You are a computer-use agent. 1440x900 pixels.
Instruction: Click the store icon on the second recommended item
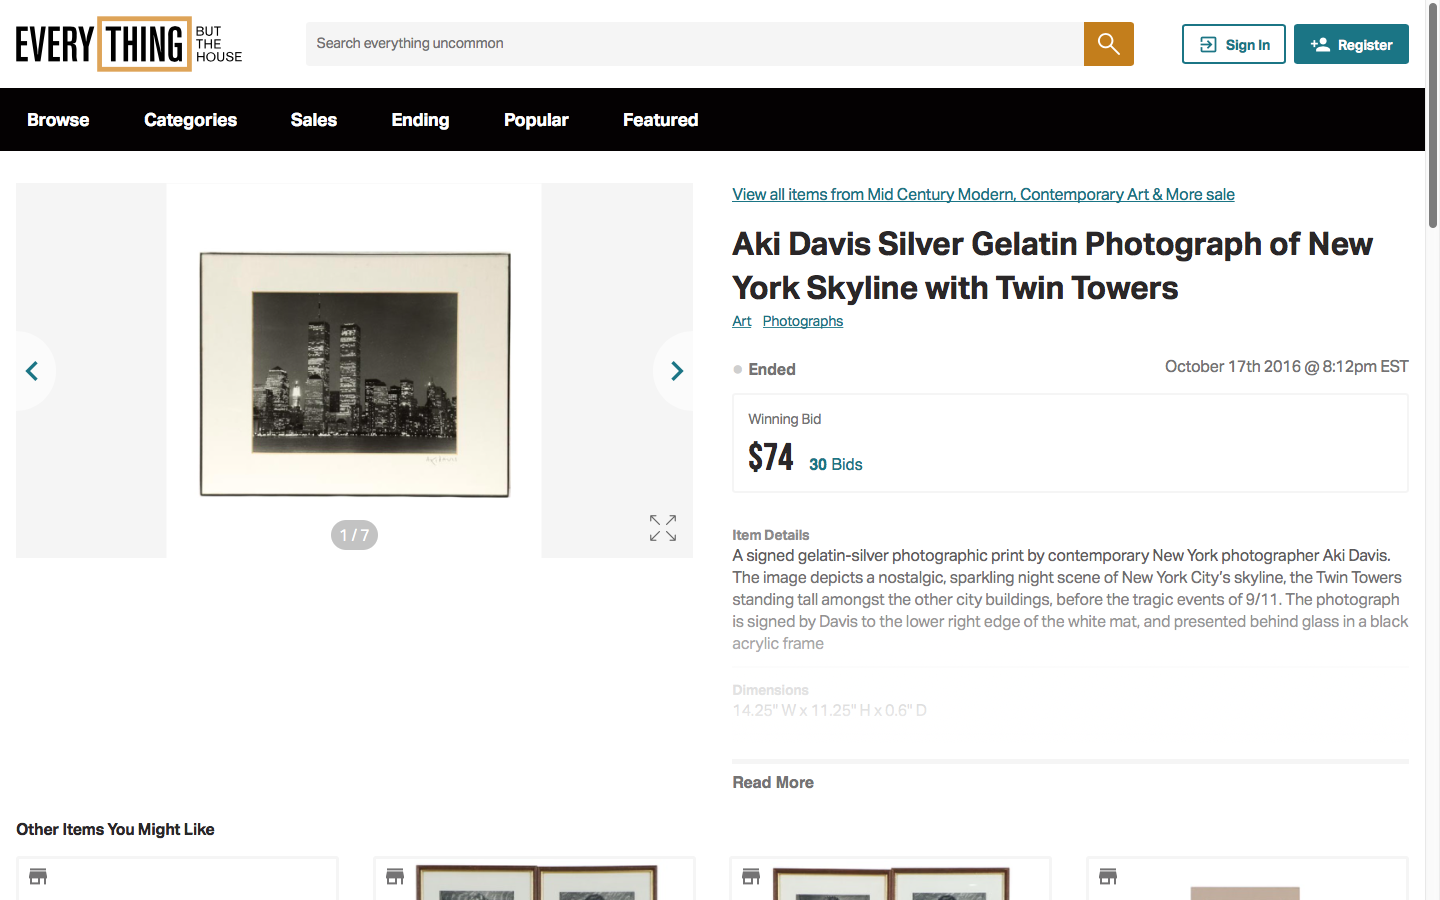pos(395,876)
